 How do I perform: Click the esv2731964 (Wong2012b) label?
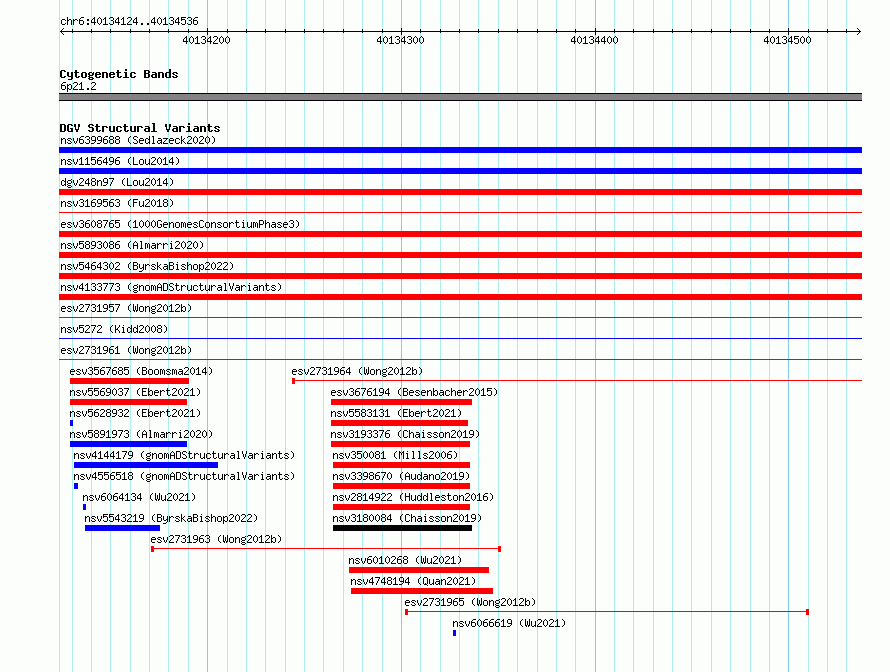(x=357, y=371)
